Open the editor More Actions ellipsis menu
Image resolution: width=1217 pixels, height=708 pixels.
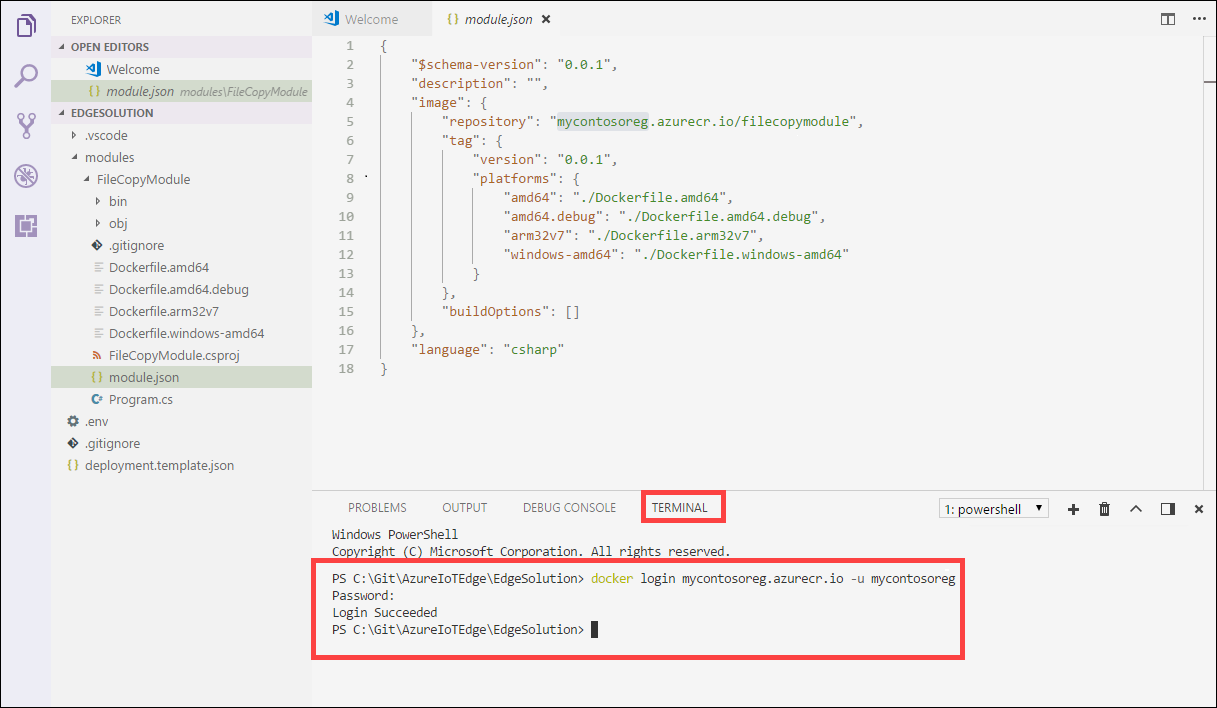tap(1199, 18)
